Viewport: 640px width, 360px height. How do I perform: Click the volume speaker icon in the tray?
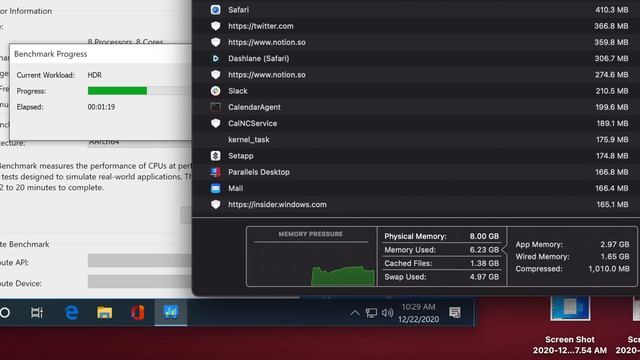coord(387,313)
